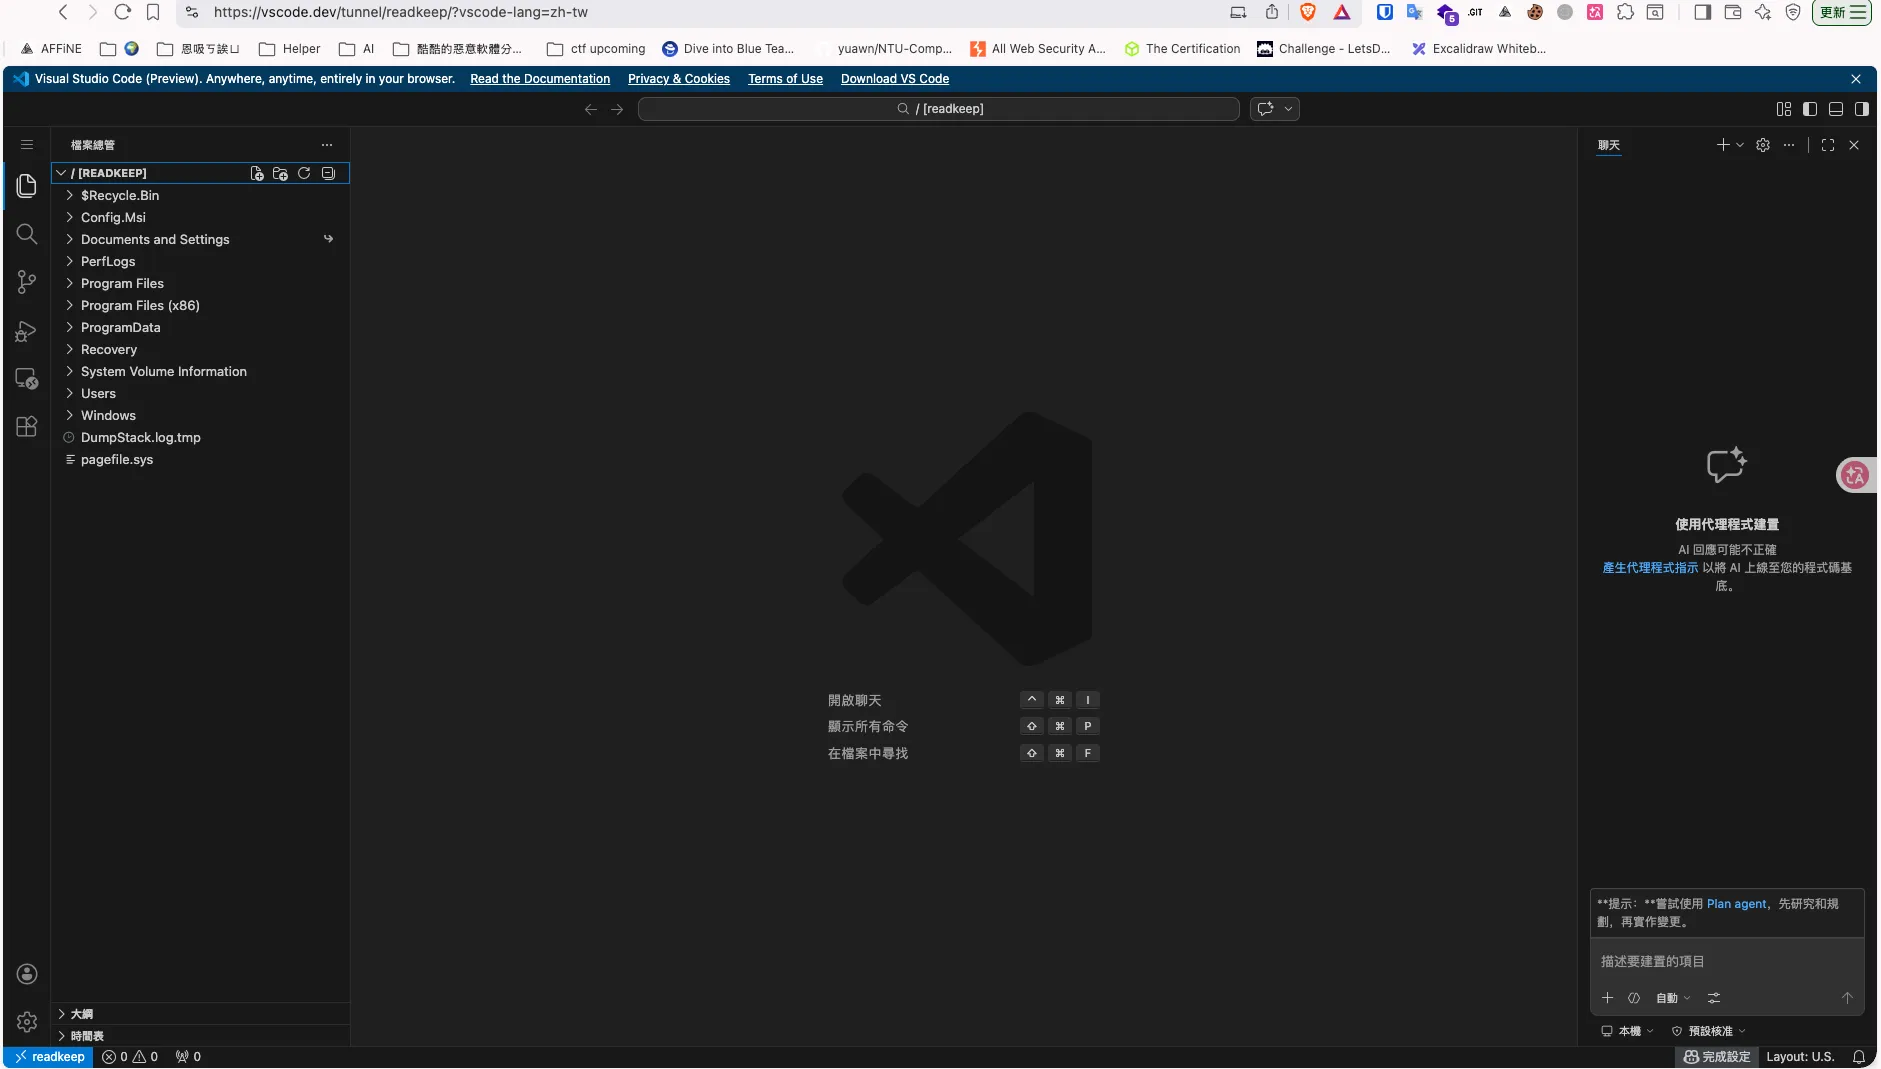Viewport: 1881px width, 1069px height.
Task: Show errors and warnings in status bar
Action: [130, 1057]
